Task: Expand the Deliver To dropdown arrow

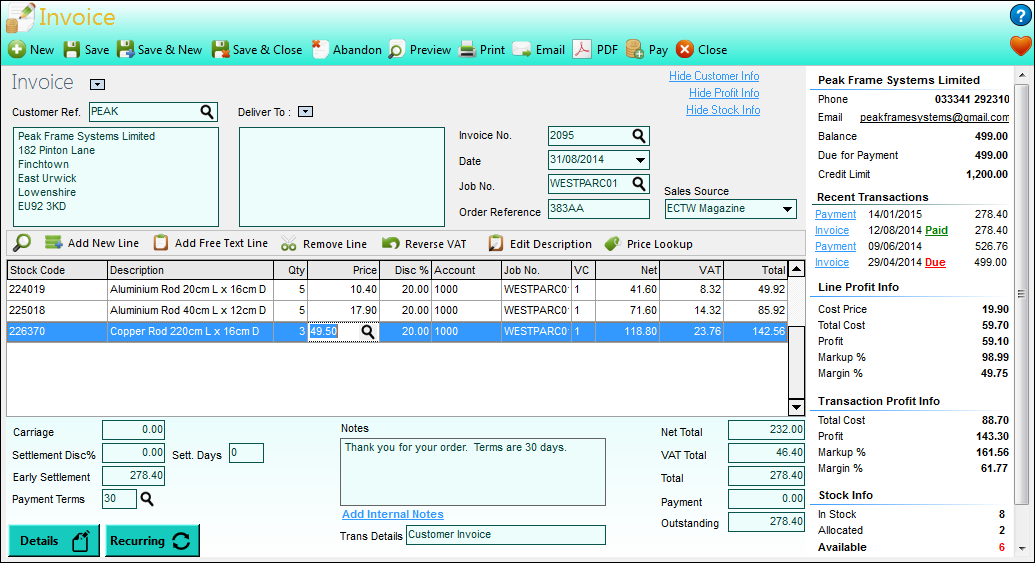Action: coord(305,112)
